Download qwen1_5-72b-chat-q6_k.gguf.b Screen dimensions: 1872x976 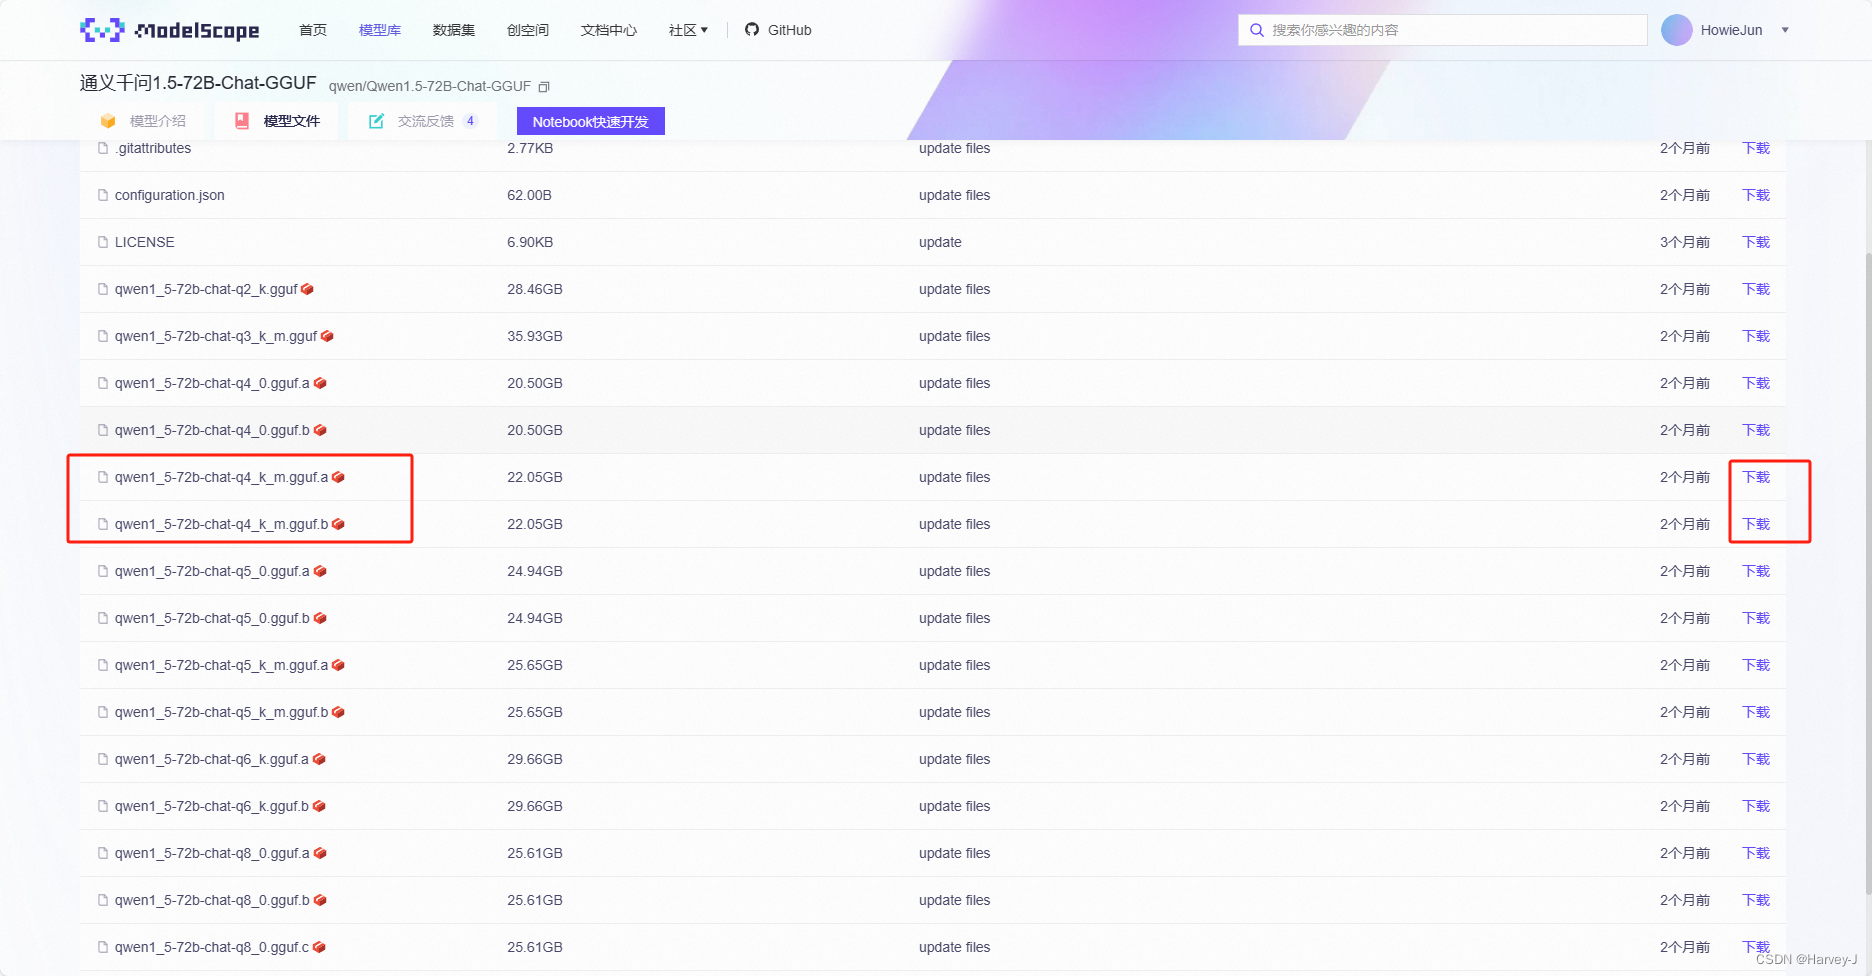(1756, 806)
